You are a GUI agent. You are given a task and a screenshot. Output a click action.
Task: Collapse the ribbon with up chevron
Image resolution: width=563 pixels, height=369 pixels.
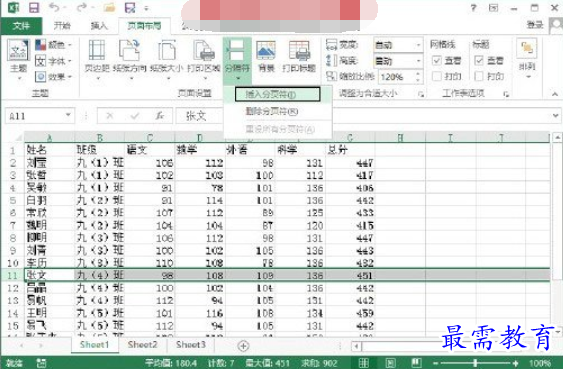pyautogui.click(x=555, y=94)
